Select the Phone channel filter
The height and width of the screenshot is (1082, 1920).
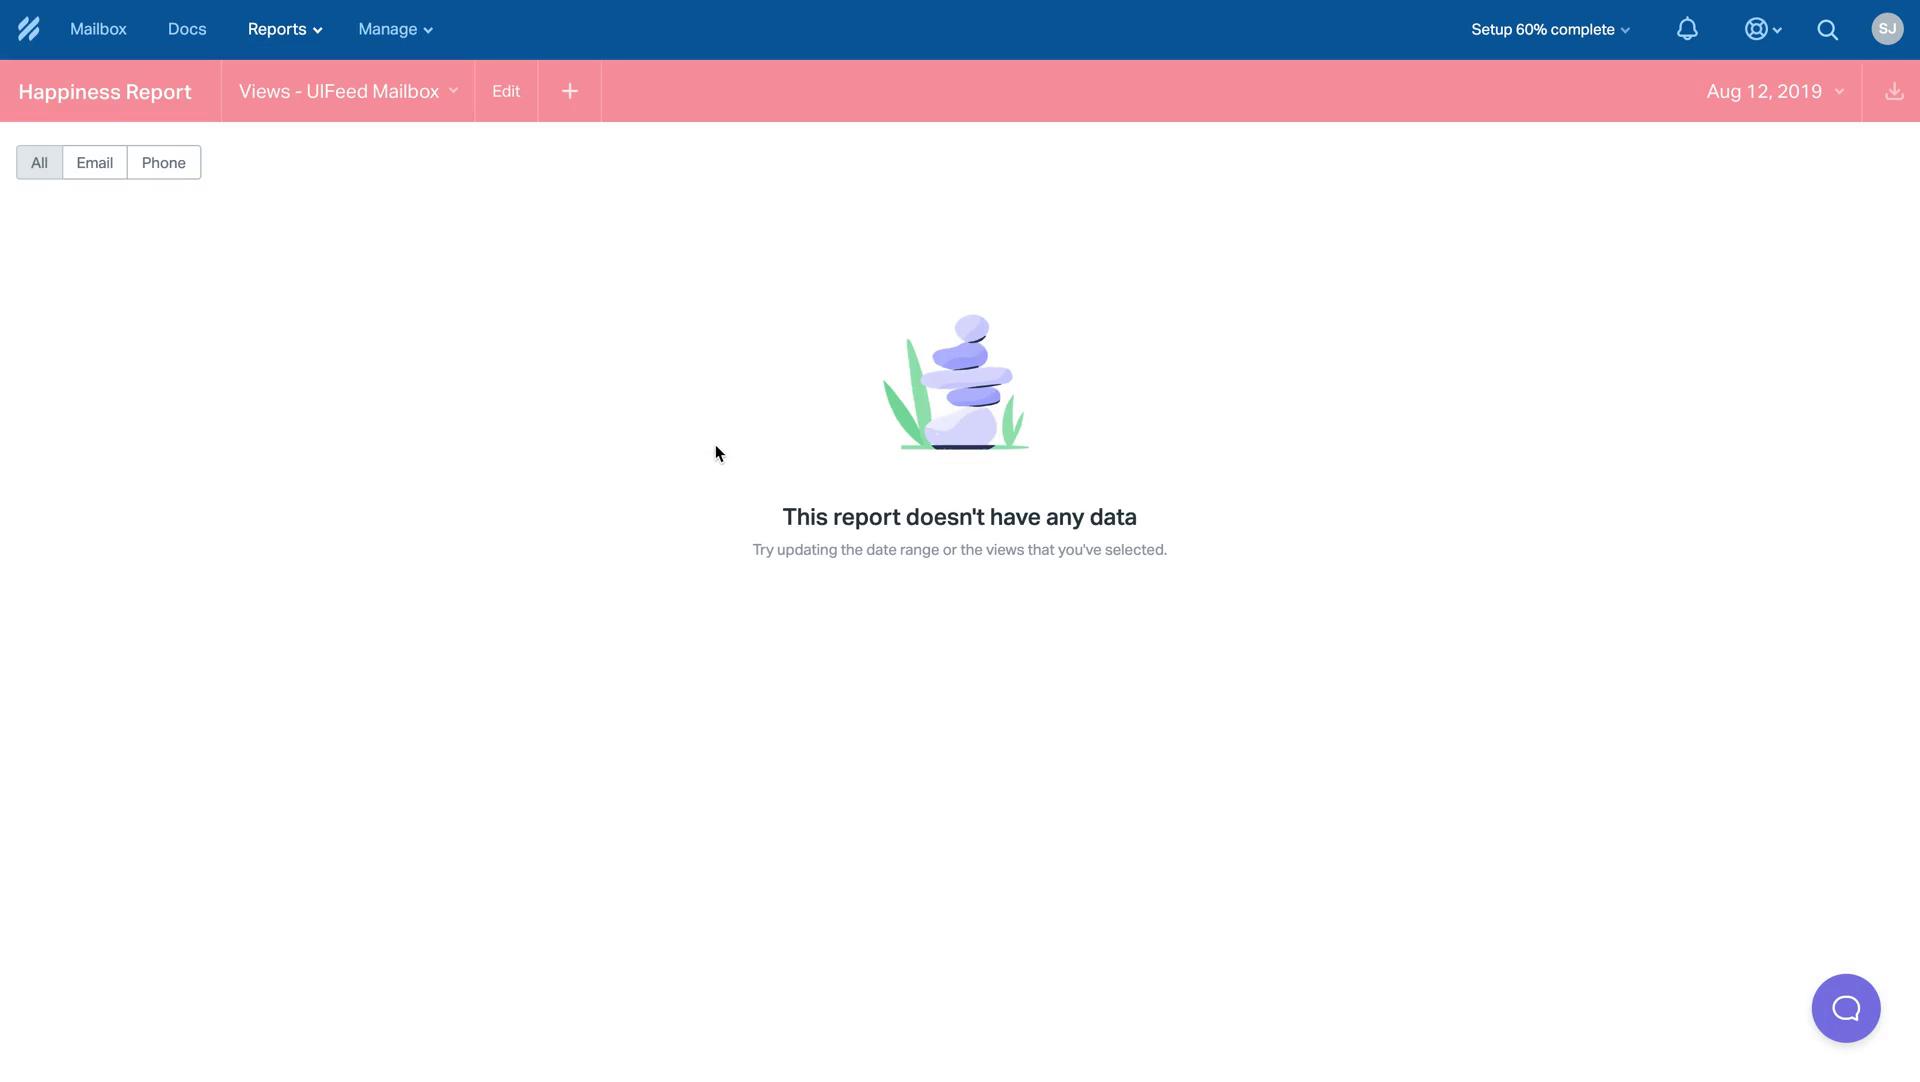tap(162, 161)
